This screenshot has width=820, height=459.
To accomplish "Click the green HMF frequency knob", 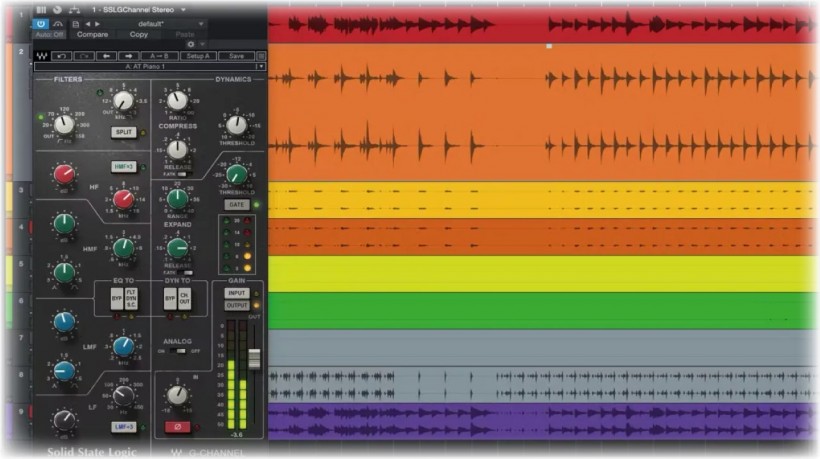I will (x=123, y=248).
